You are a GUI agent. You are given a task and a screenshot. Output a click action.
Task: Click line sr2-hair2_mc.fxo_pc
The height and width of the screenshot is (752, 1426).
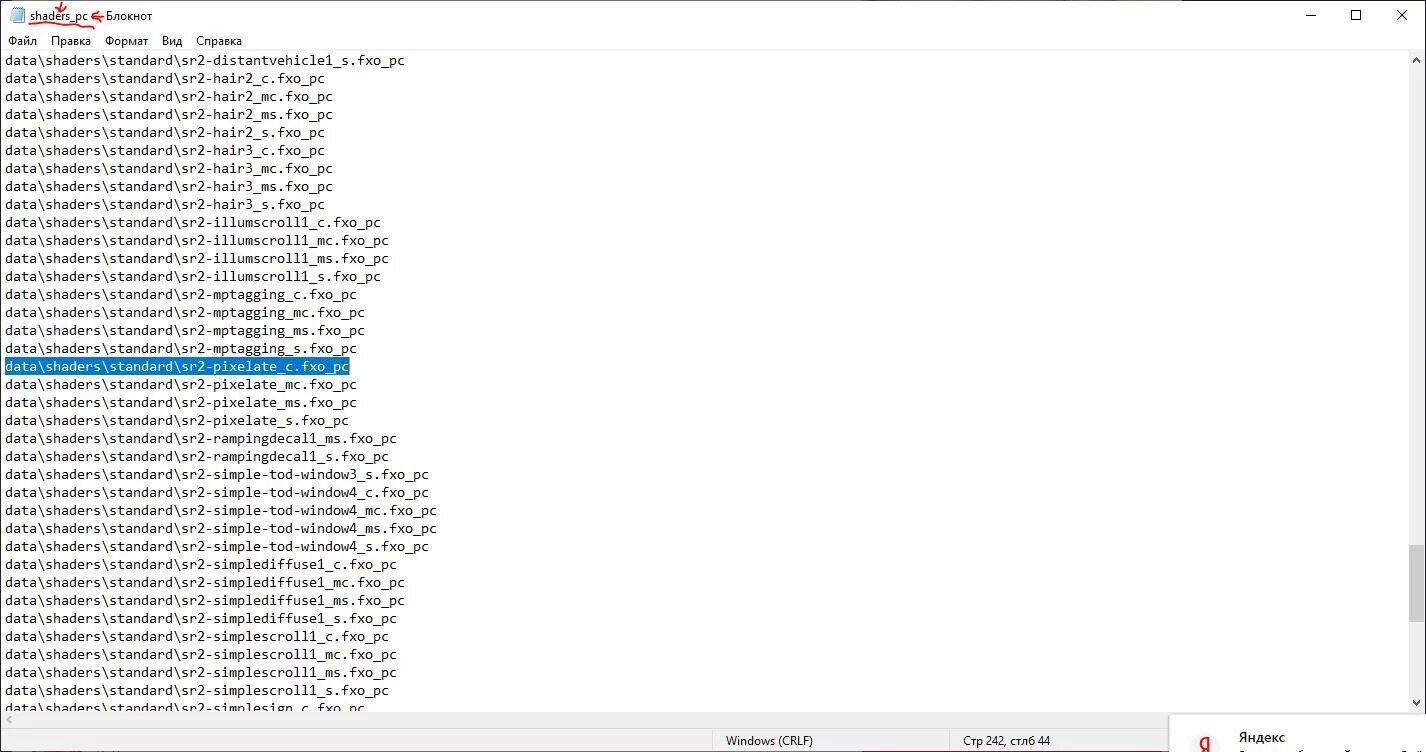click(x=169, y=97)
